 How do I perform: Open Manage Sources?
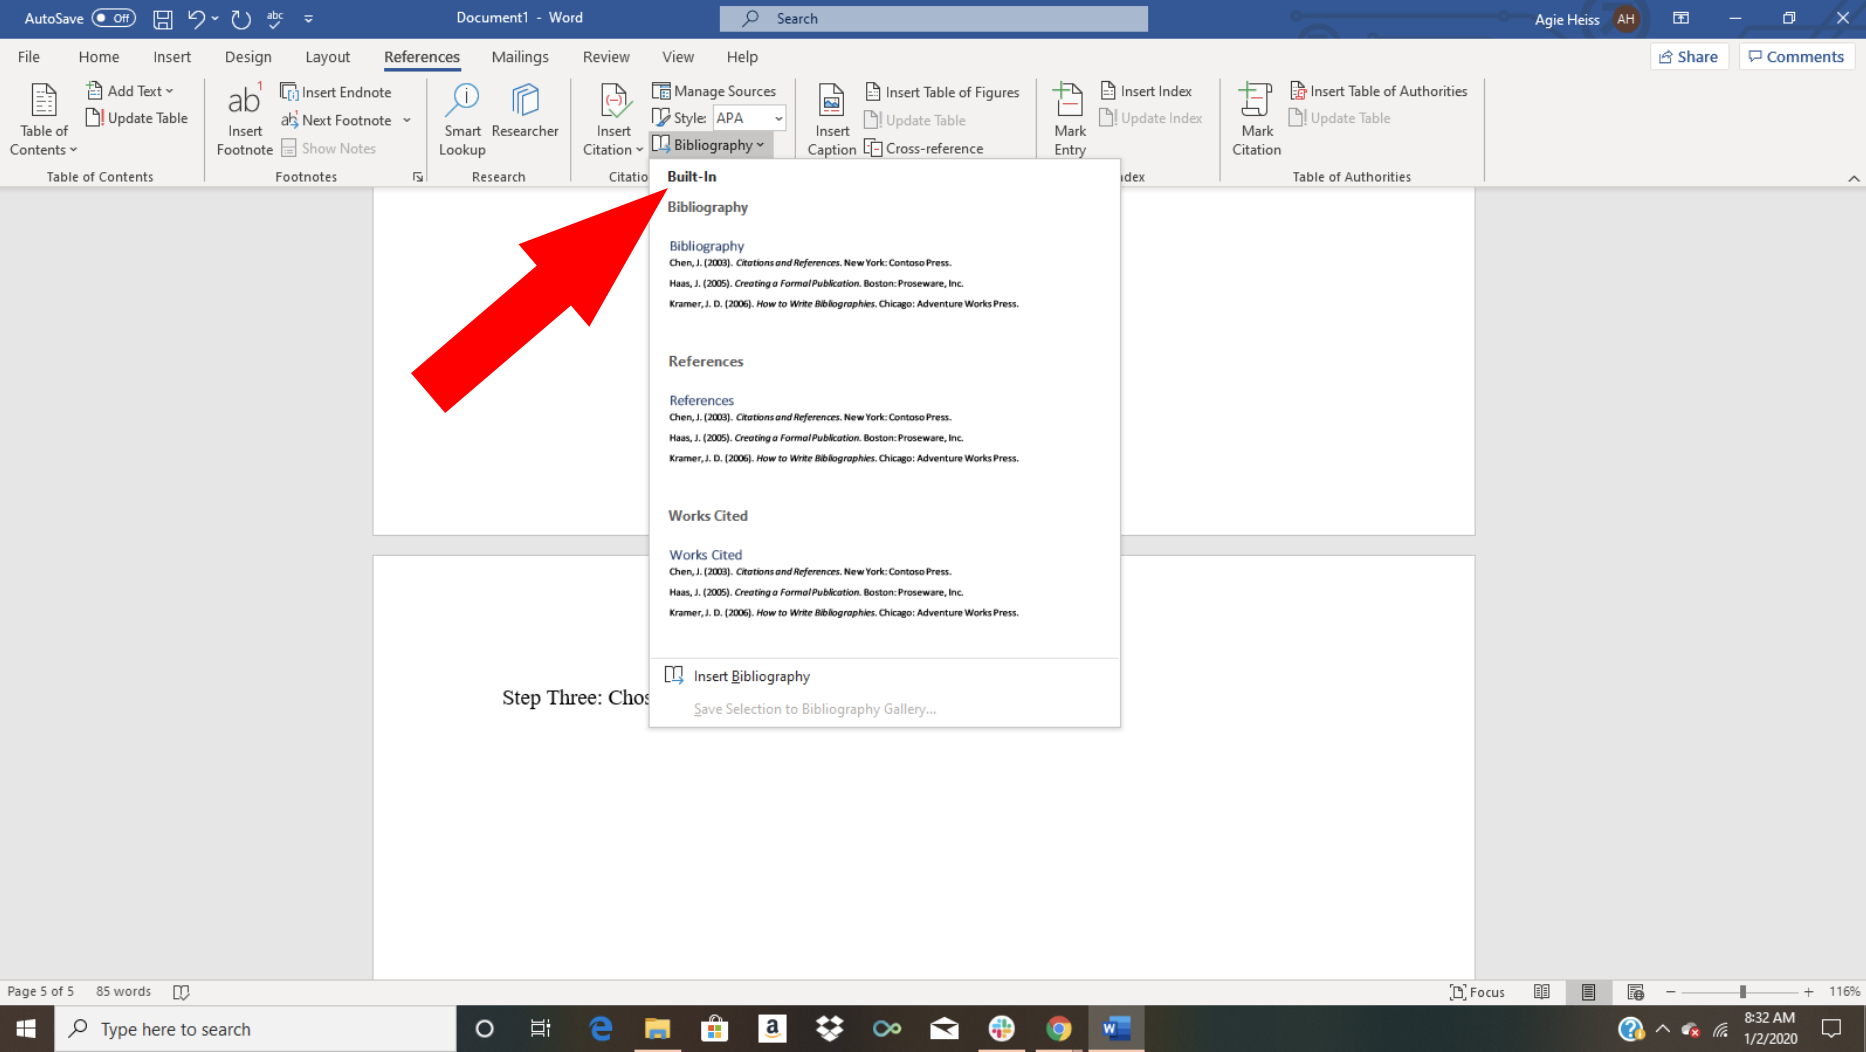pyautogui.click(x=715, y=90)
